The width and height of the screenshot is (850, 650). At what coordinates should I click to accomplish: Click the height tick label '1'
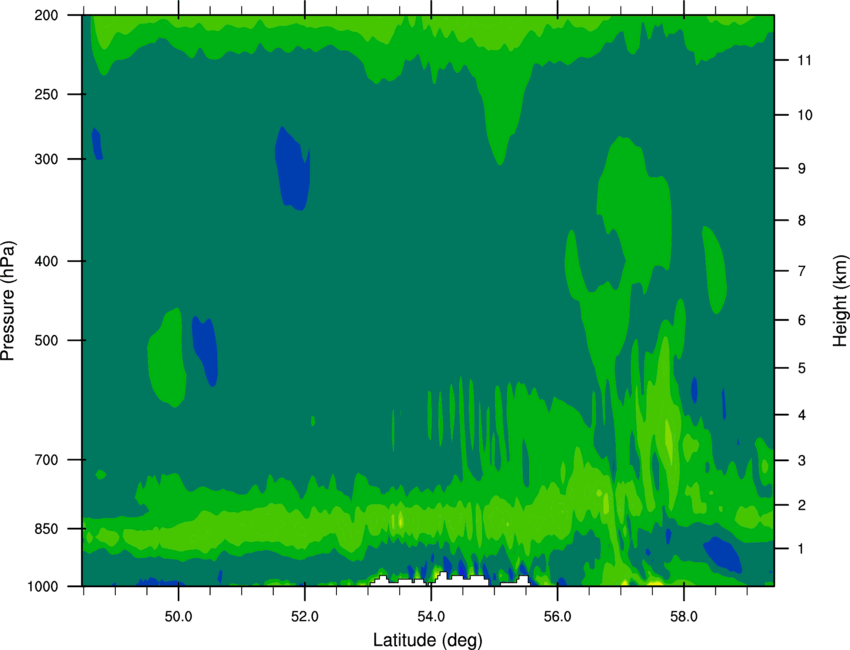click(802, 549)
